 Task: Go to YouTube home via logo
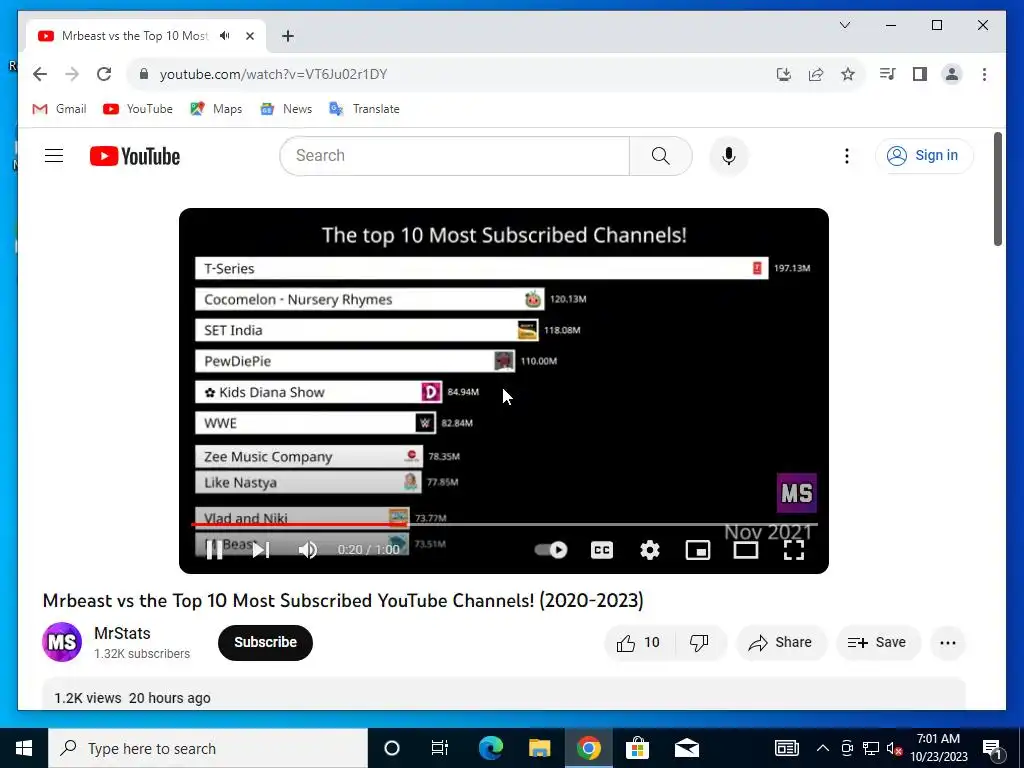pos(135,156)
